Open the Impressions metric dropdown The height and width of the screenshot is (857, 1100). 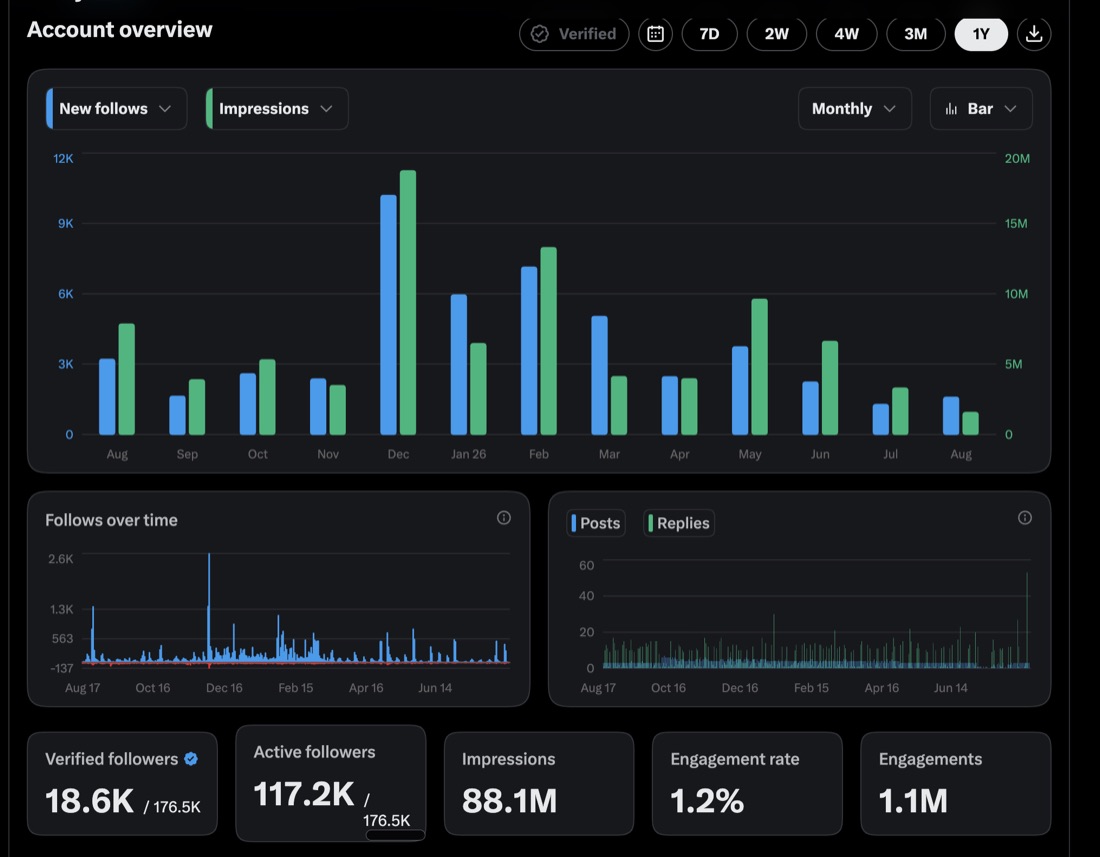tap(277, 109)
